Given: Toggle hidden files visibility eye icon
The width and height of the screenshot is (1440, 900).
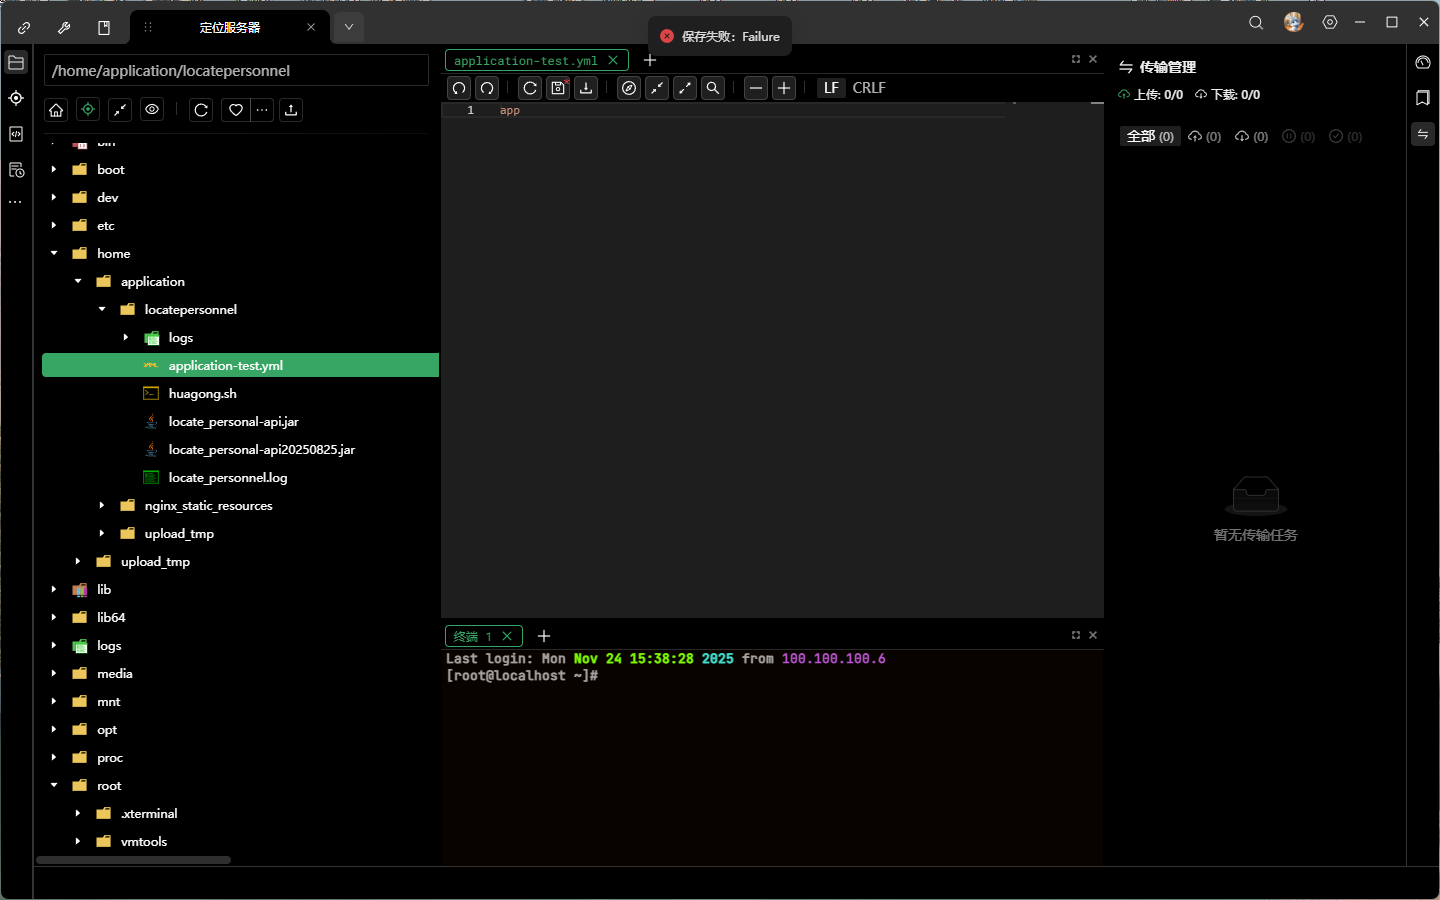Looking at the screenshot, I should 152,110.
